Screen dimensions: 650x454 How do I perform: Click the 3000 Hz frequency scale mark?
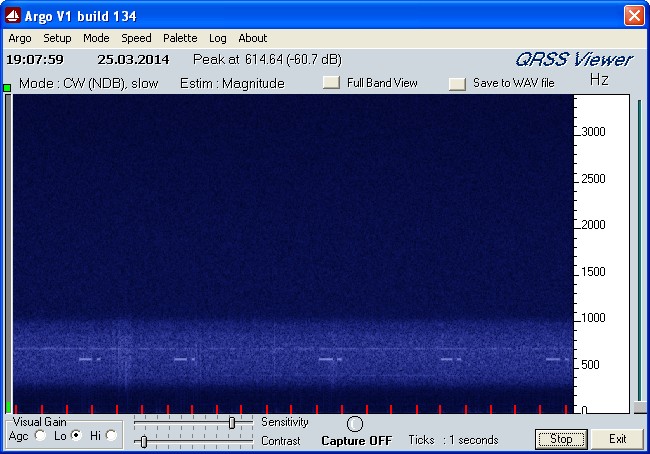593,132
